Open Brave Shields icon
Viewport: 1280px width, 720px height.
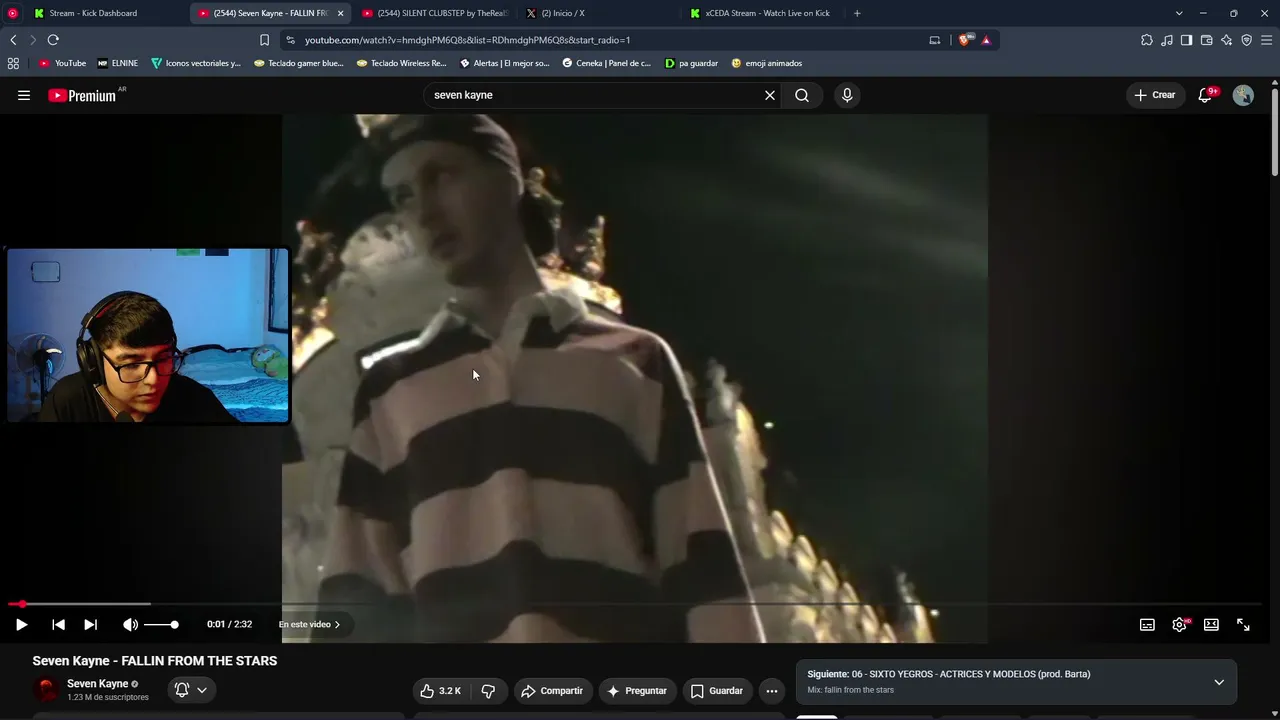(965, 40)
